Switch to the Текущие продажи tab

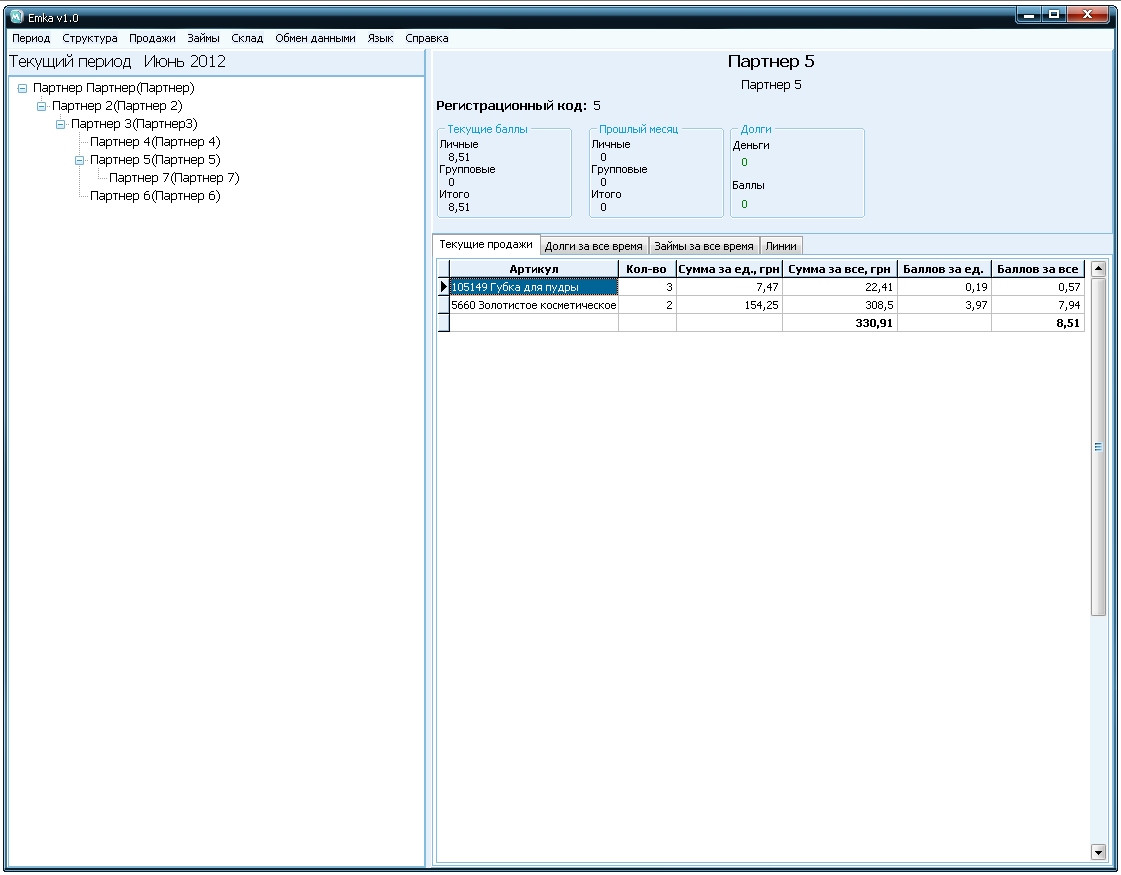pyautogui.click(x=486, y=244)
